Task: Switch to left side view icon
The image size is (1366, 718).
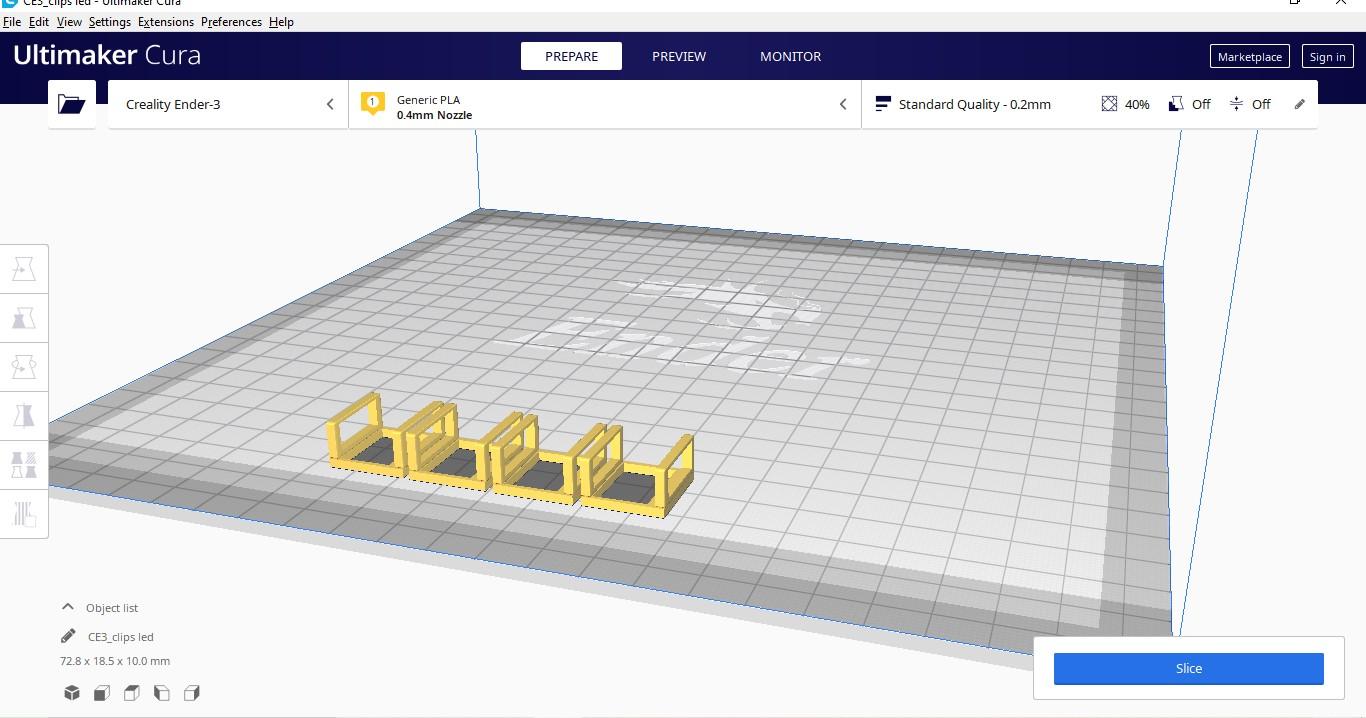Action: 162,692
